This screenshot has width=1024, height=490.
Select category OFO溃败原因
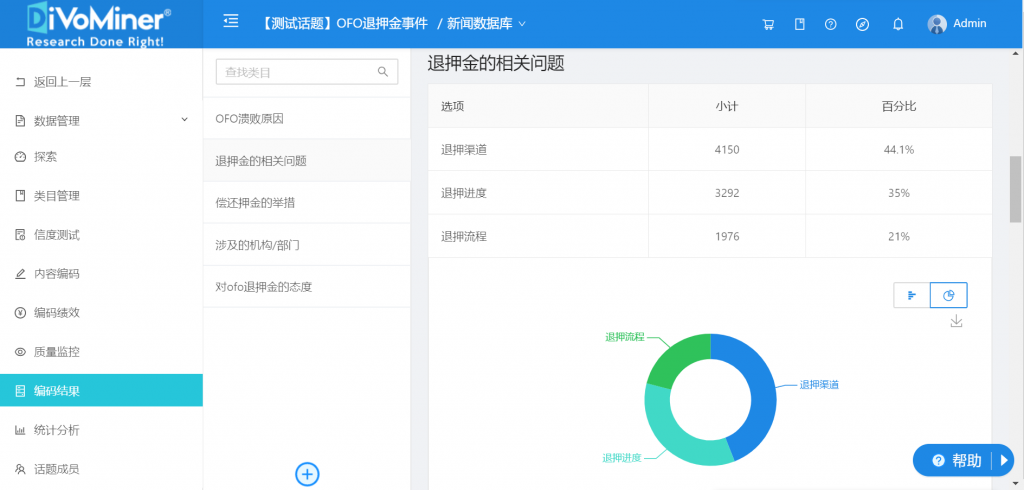pos(307,119)
